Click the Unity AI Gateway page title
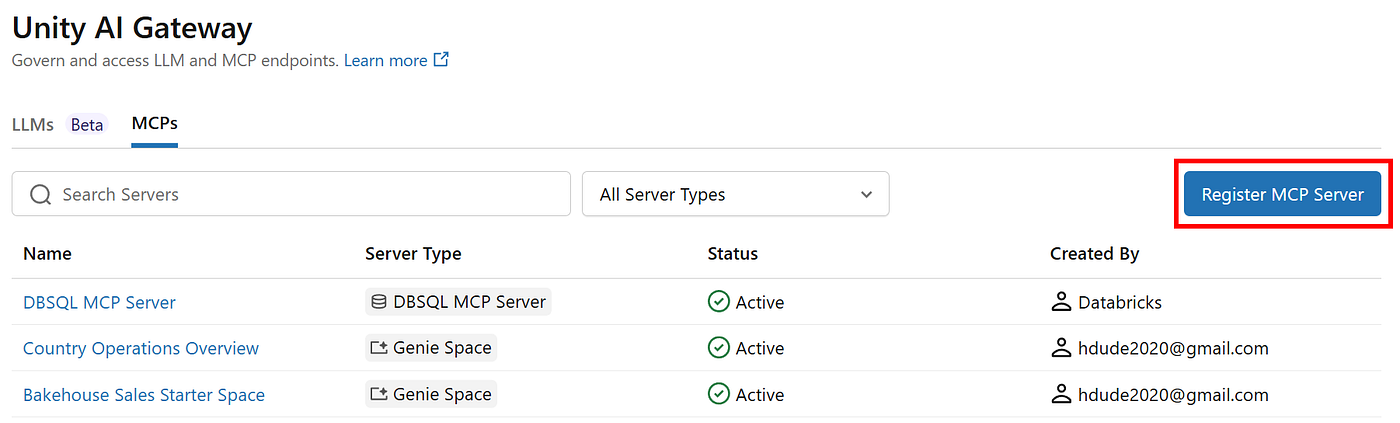Viewport: 1400px width, 423px height. [132, 28]
